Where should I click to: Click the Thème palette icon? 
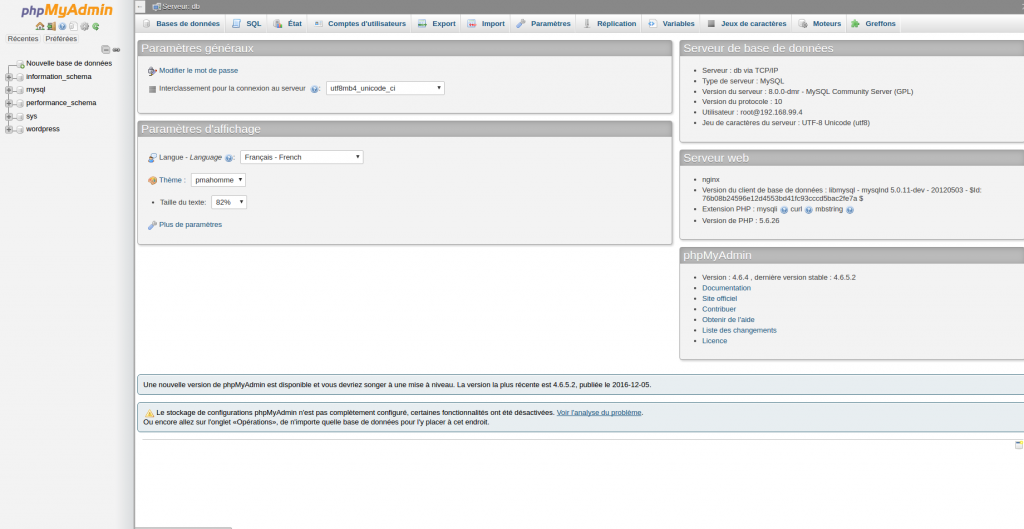(152, 180)
